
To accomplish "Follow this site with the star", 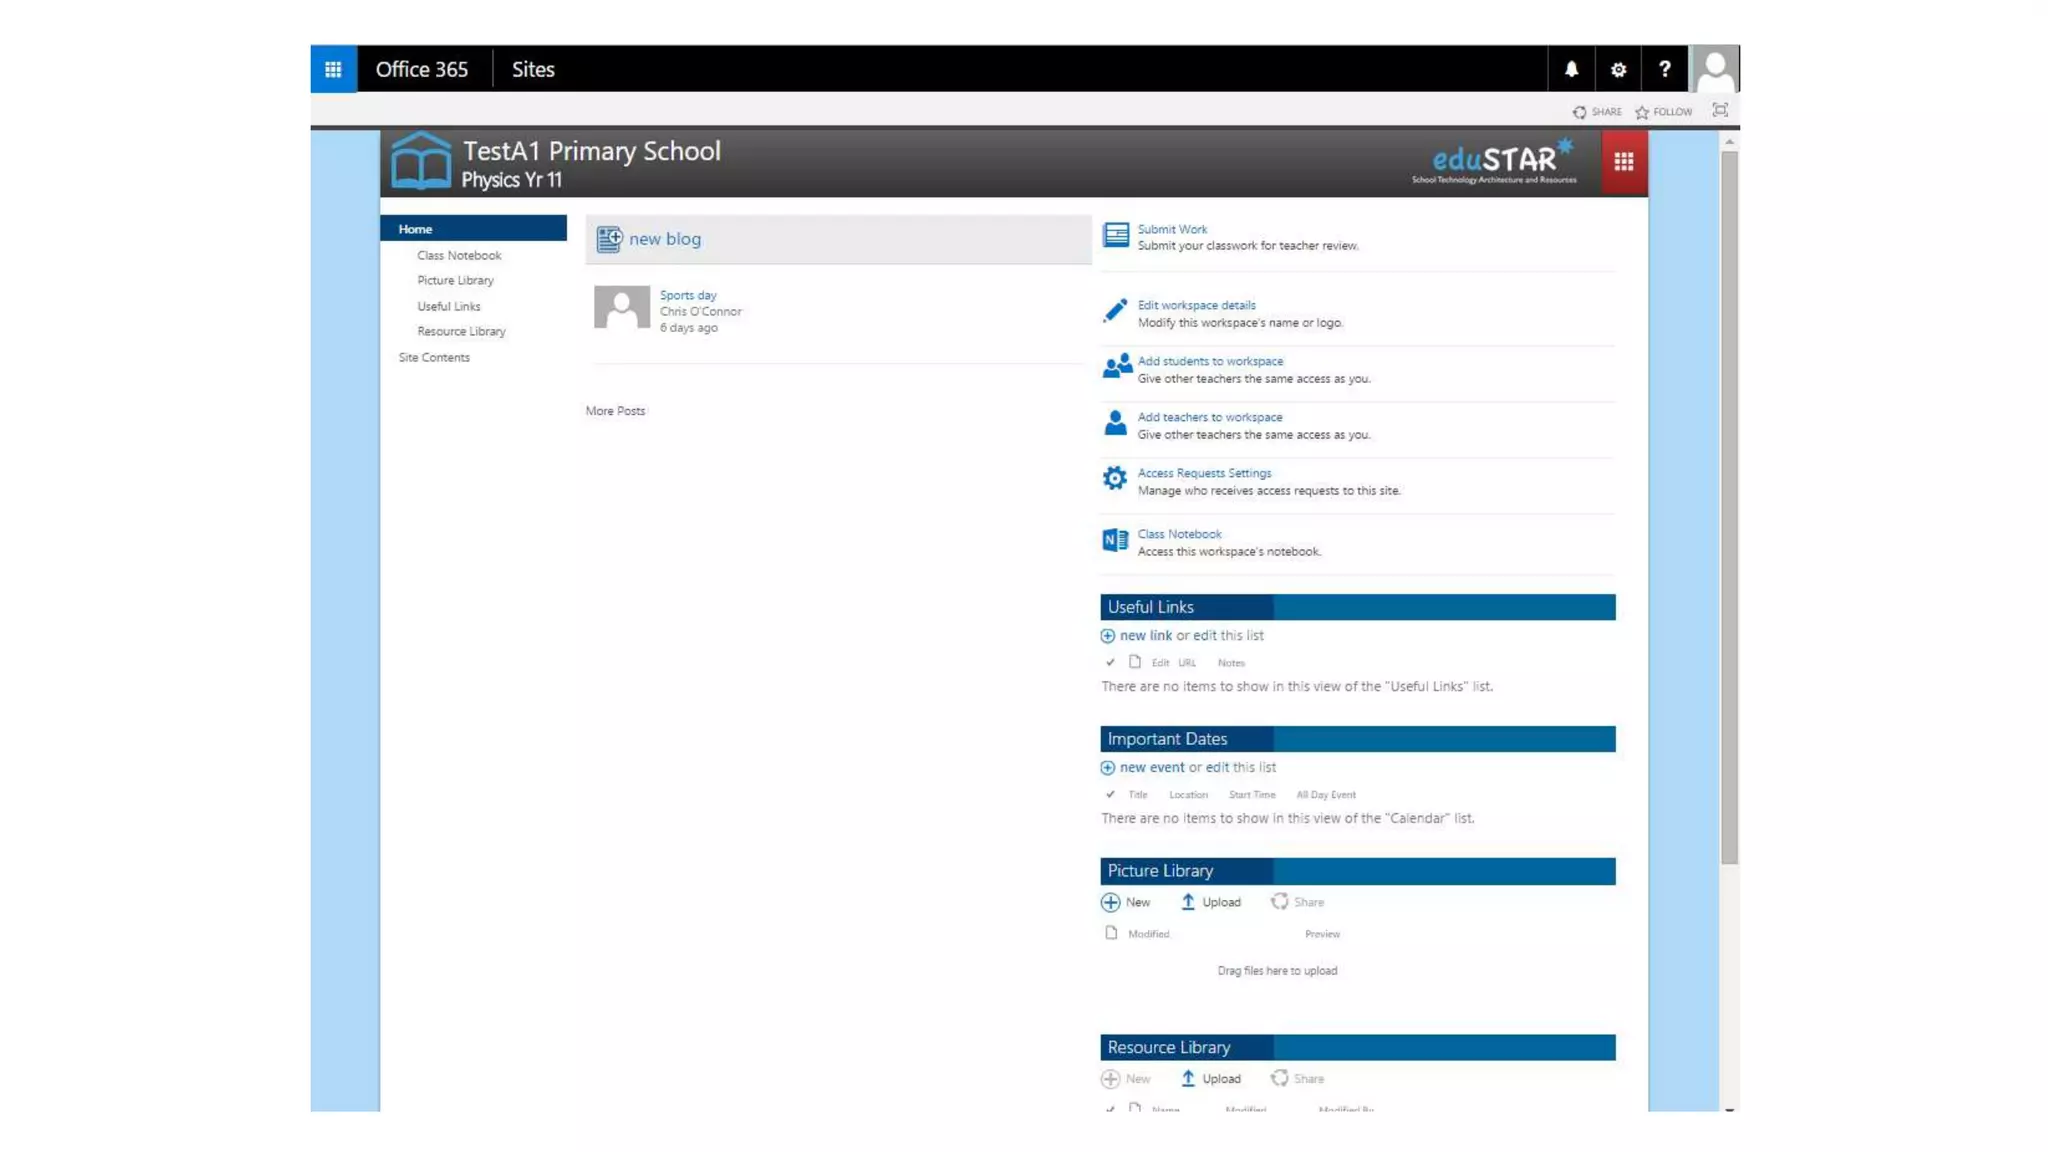I will [1663, 112].
